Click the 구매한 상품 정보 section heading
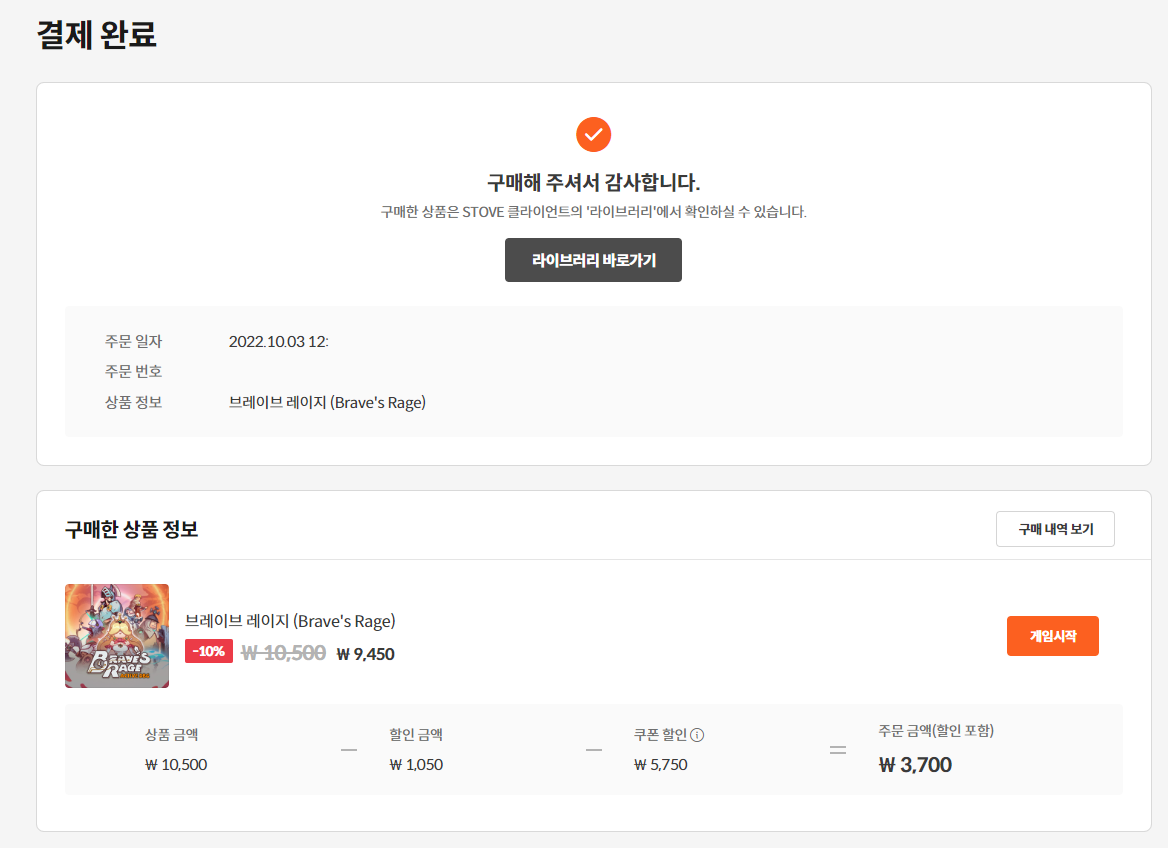The image size is (1168, 848). click(131, 529)
